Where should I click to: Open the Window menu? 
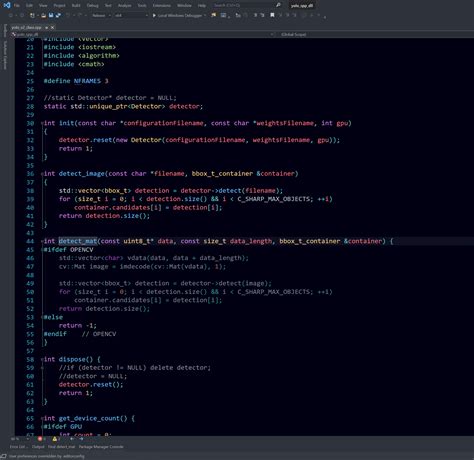click(x=184, y=5)
